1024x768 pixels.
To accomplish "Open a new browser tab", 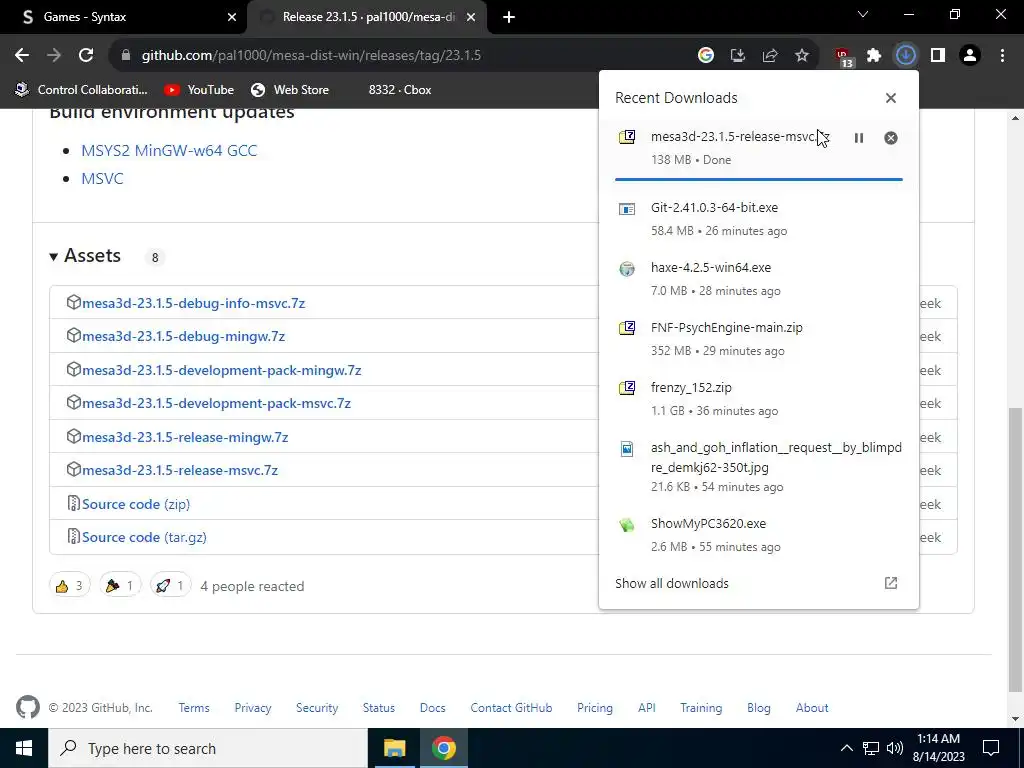I will [x=509, y=18].
